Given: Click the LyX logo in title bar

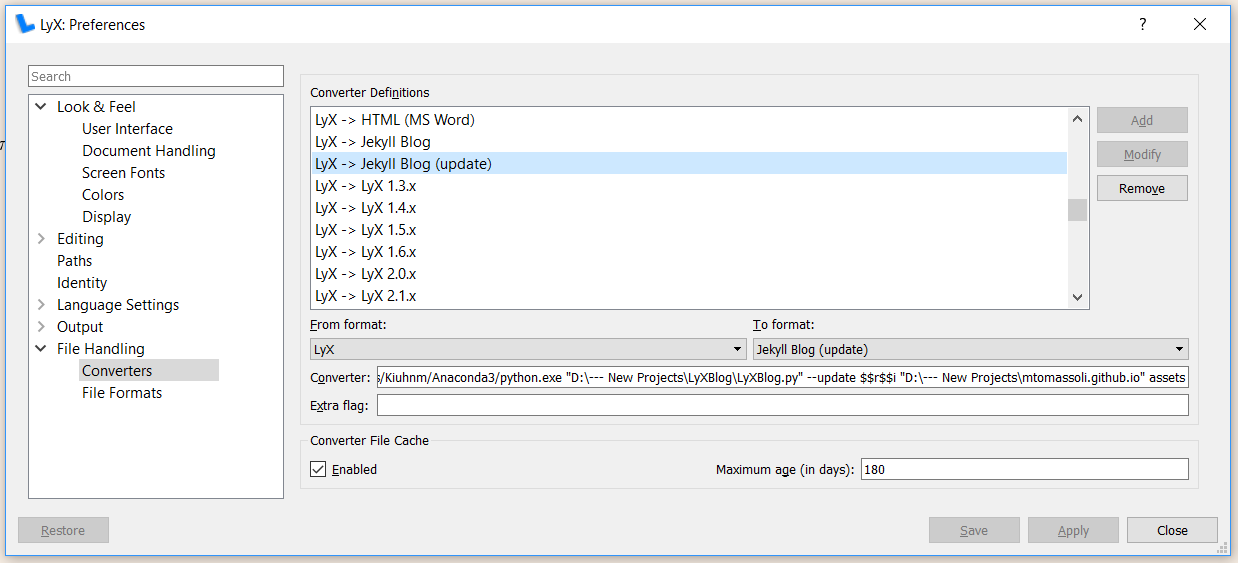Looking at the screenshot, I should pos(25,24).
